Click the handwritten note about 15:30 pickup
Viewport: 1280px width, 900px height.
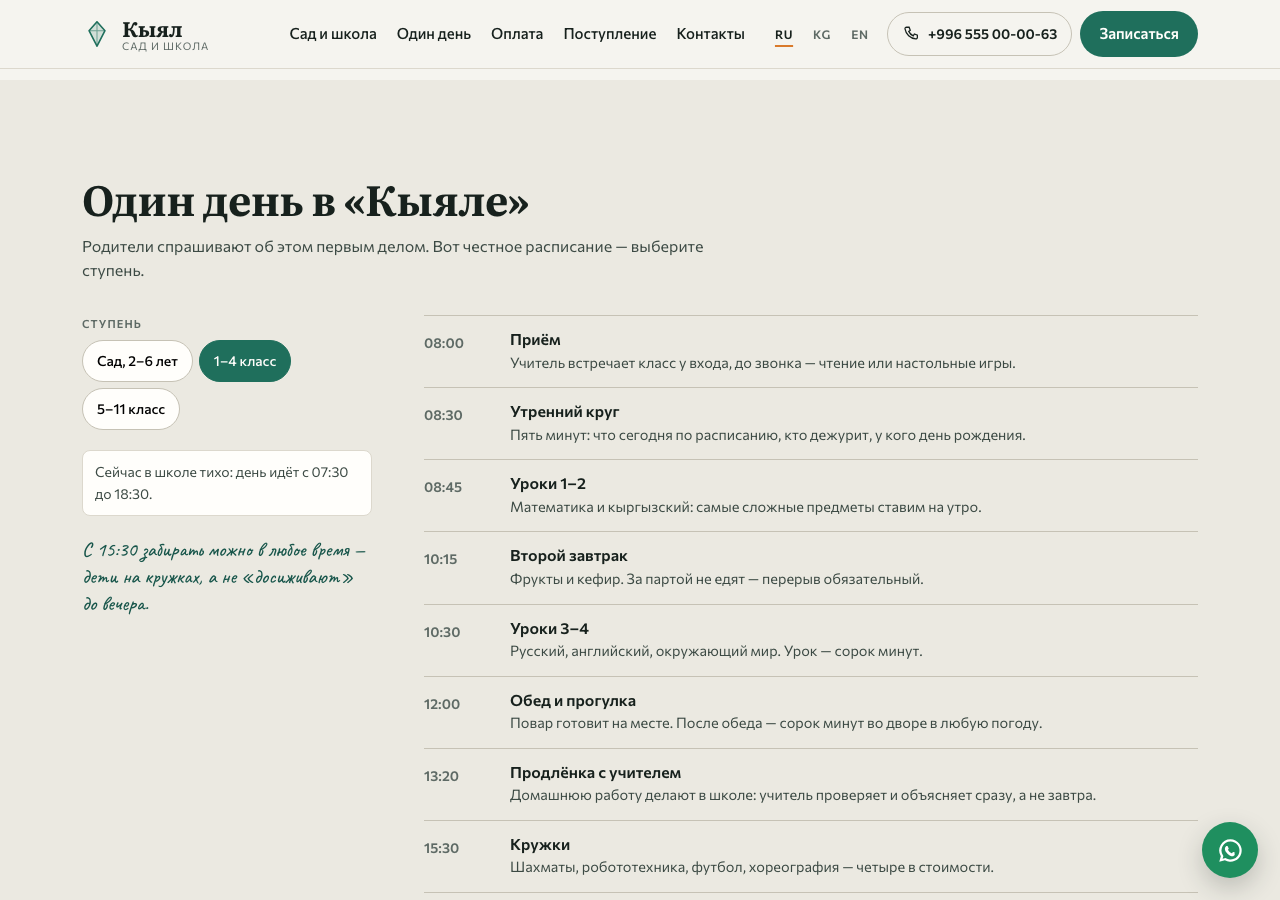pos(225,578)
